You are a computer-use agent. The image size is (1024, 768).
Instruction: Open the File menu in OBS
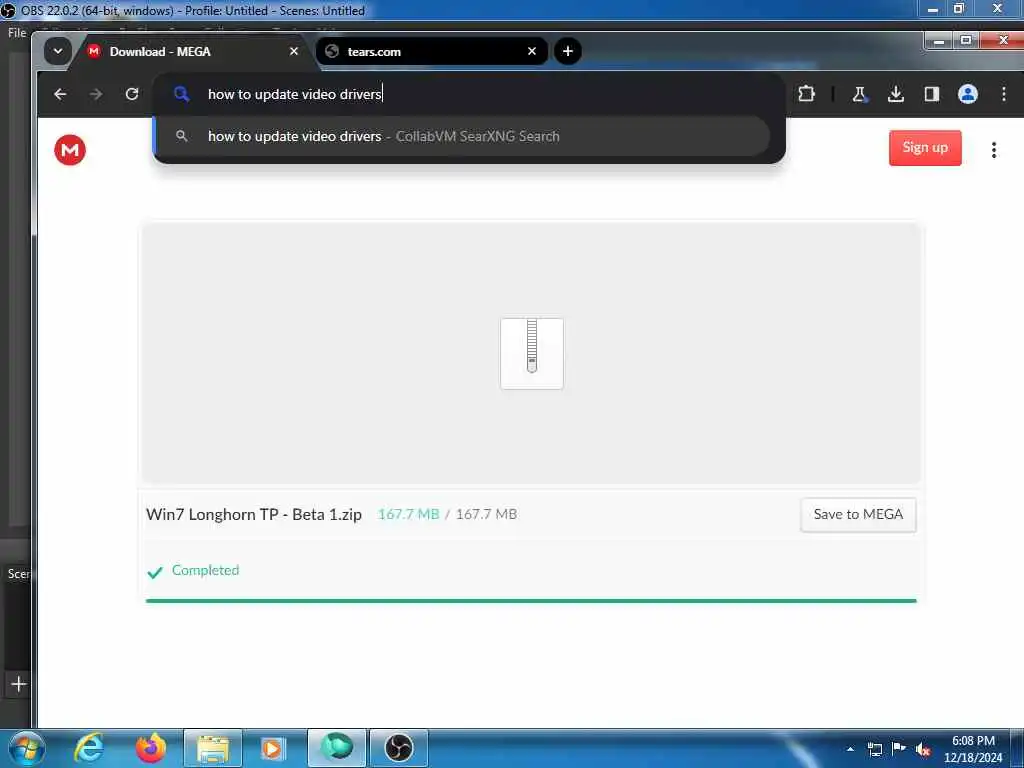tap(16, 33)
